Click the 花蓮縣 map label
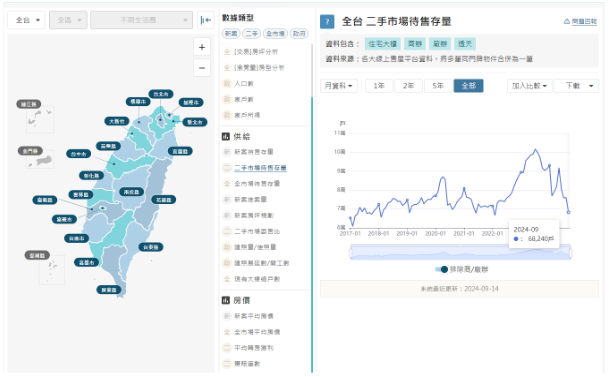This screenshot has height=377, width=609. point(164,200)
